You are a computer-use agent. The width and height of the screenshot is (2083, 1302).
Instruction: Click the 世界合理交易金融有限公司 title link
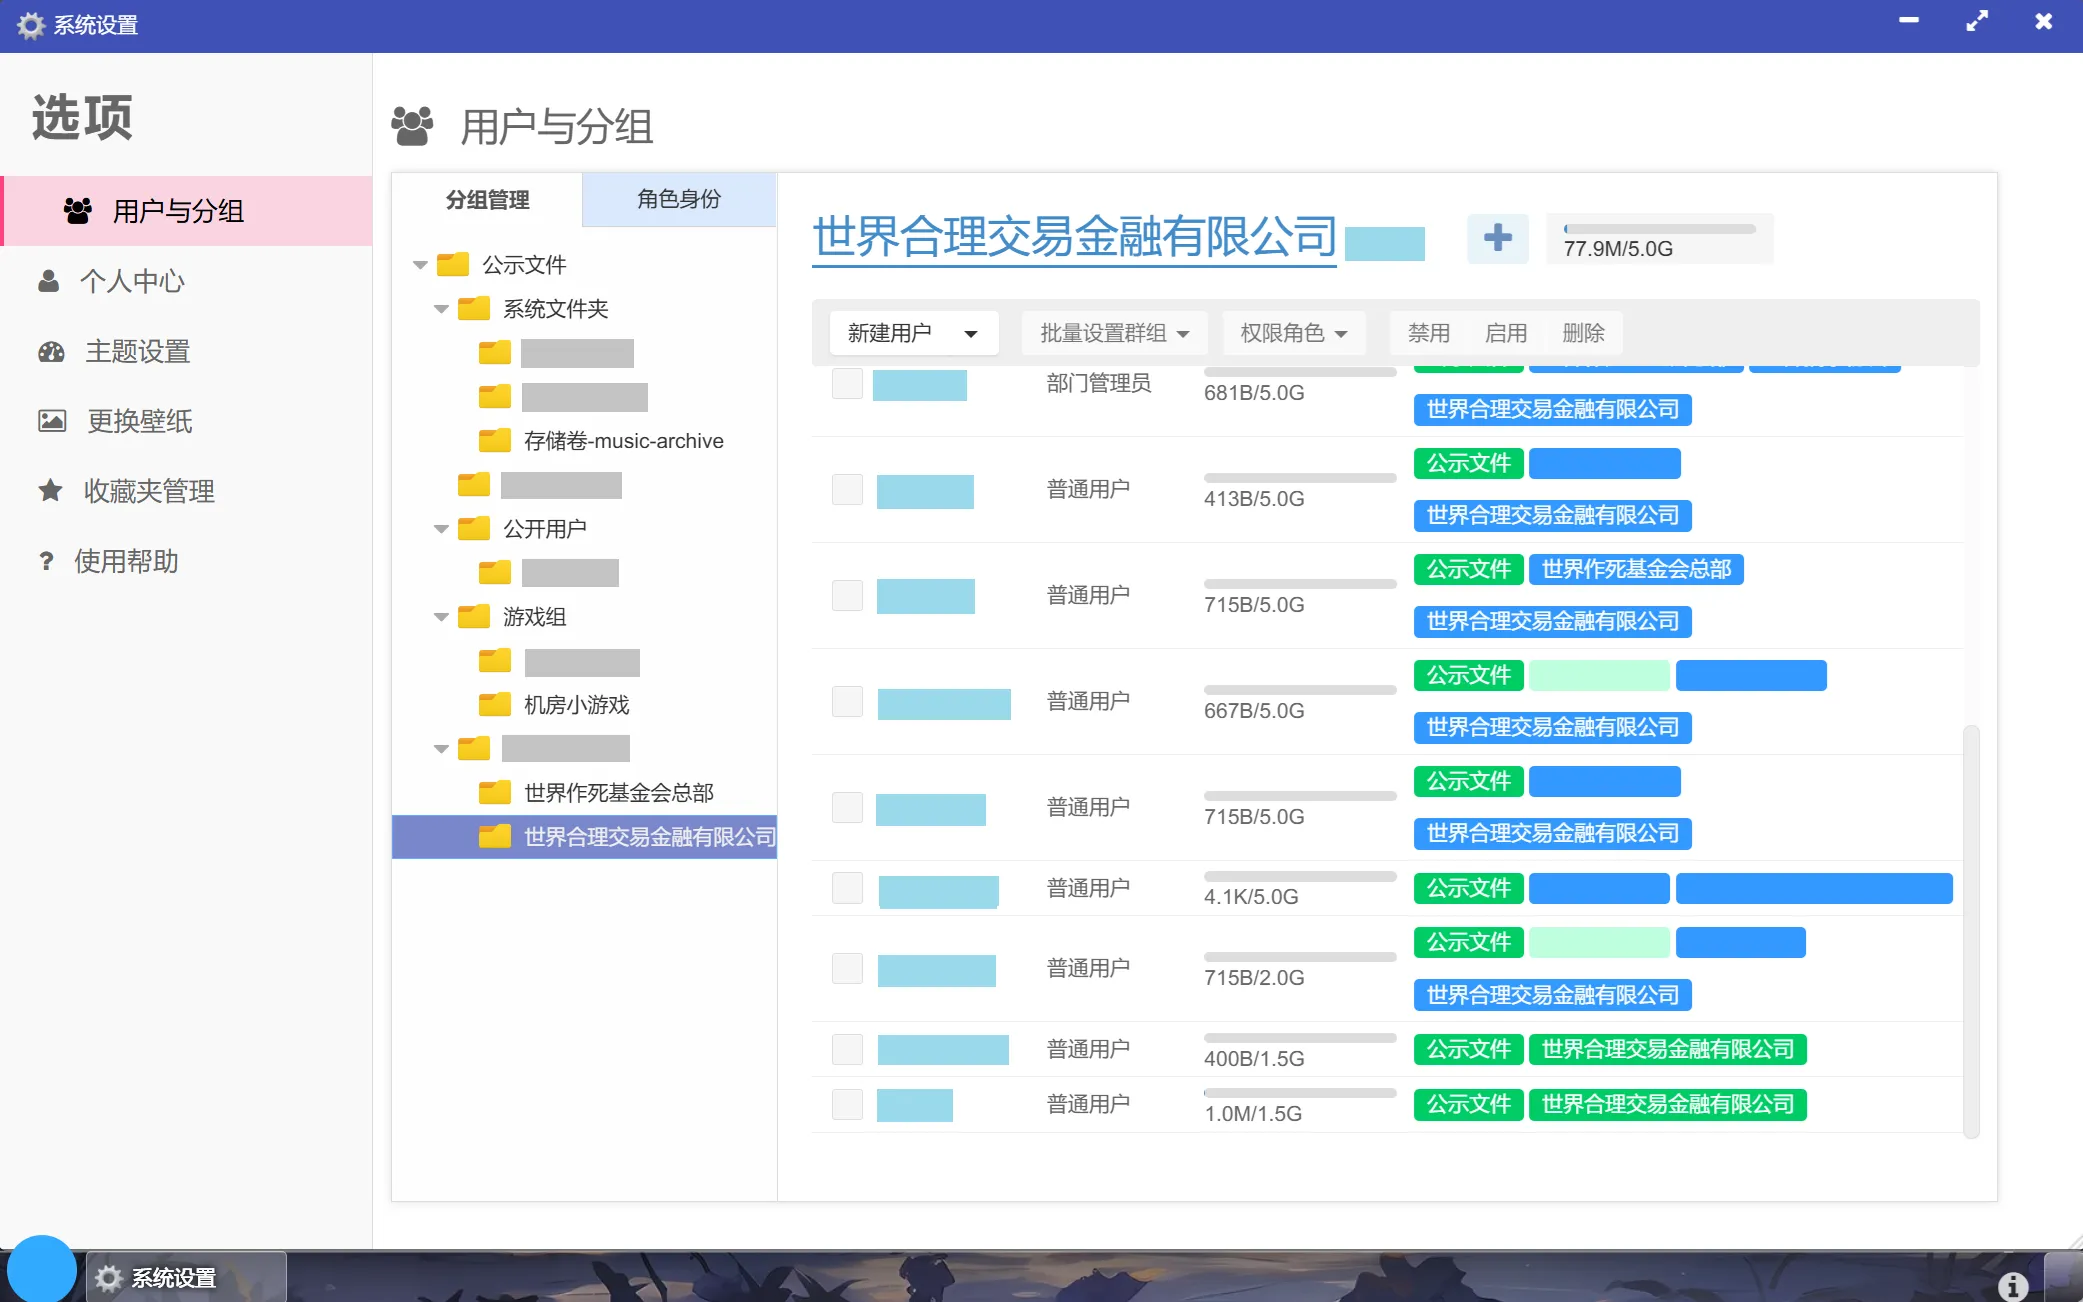pos(1074,238)
